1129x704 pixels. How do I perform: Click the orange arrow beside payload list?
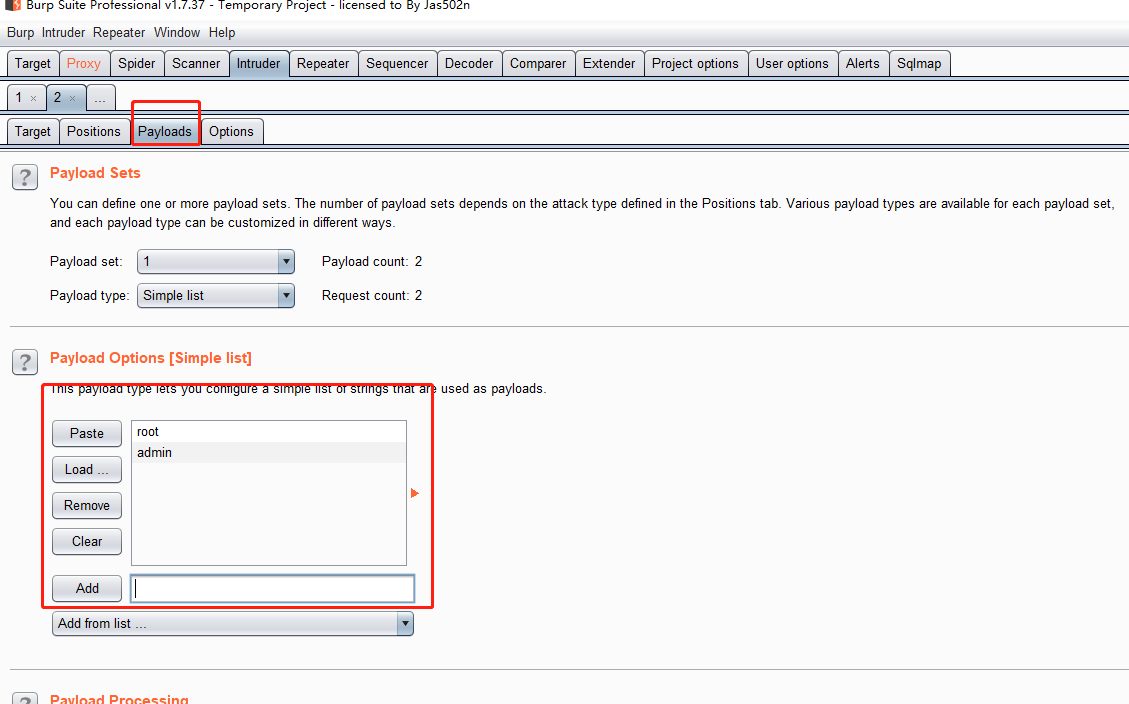click(415, 493)
